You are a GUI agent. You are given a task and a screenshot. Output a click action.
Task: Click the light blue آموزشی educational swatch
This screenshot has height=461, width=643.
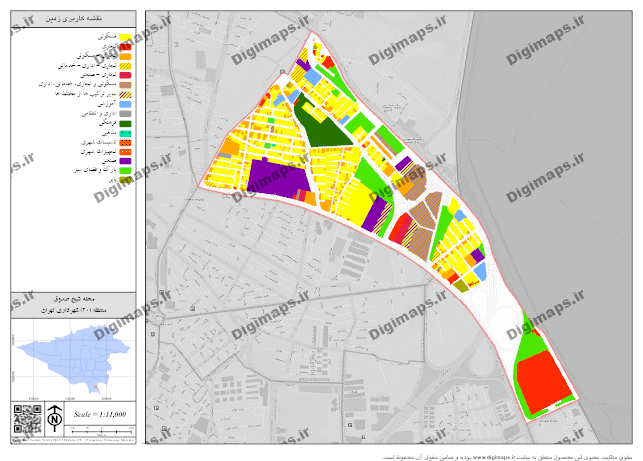[x=125, y=104]
